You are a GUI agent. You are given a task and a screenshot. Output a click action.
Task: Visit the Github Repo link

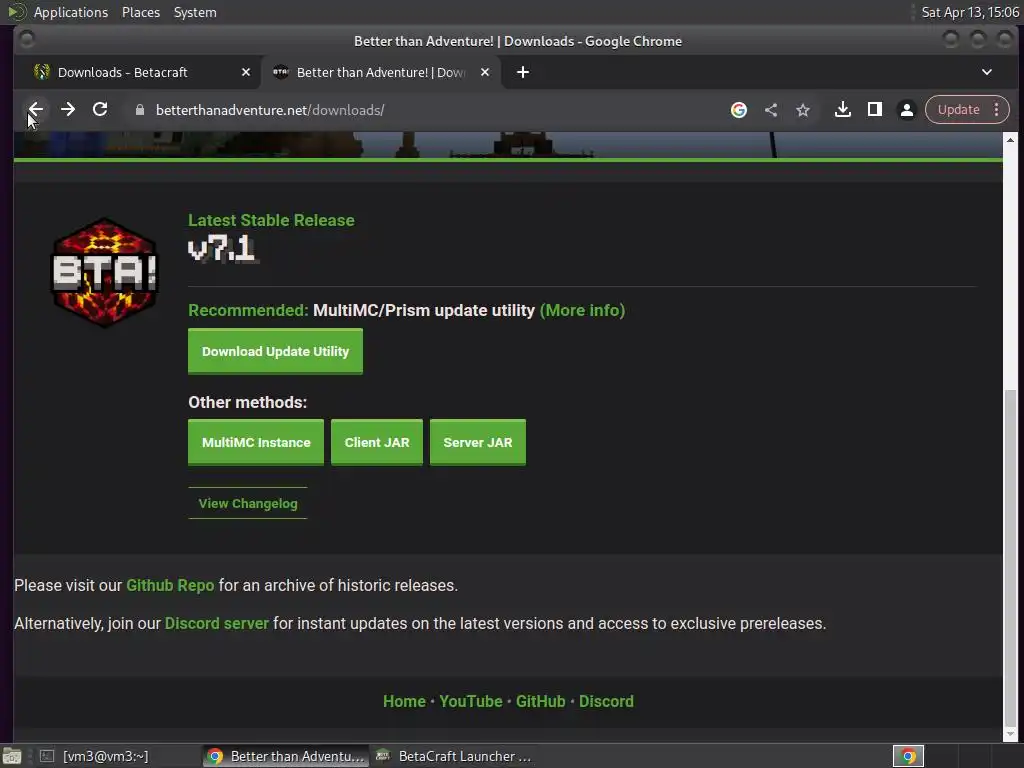click(x=170, y=585)
